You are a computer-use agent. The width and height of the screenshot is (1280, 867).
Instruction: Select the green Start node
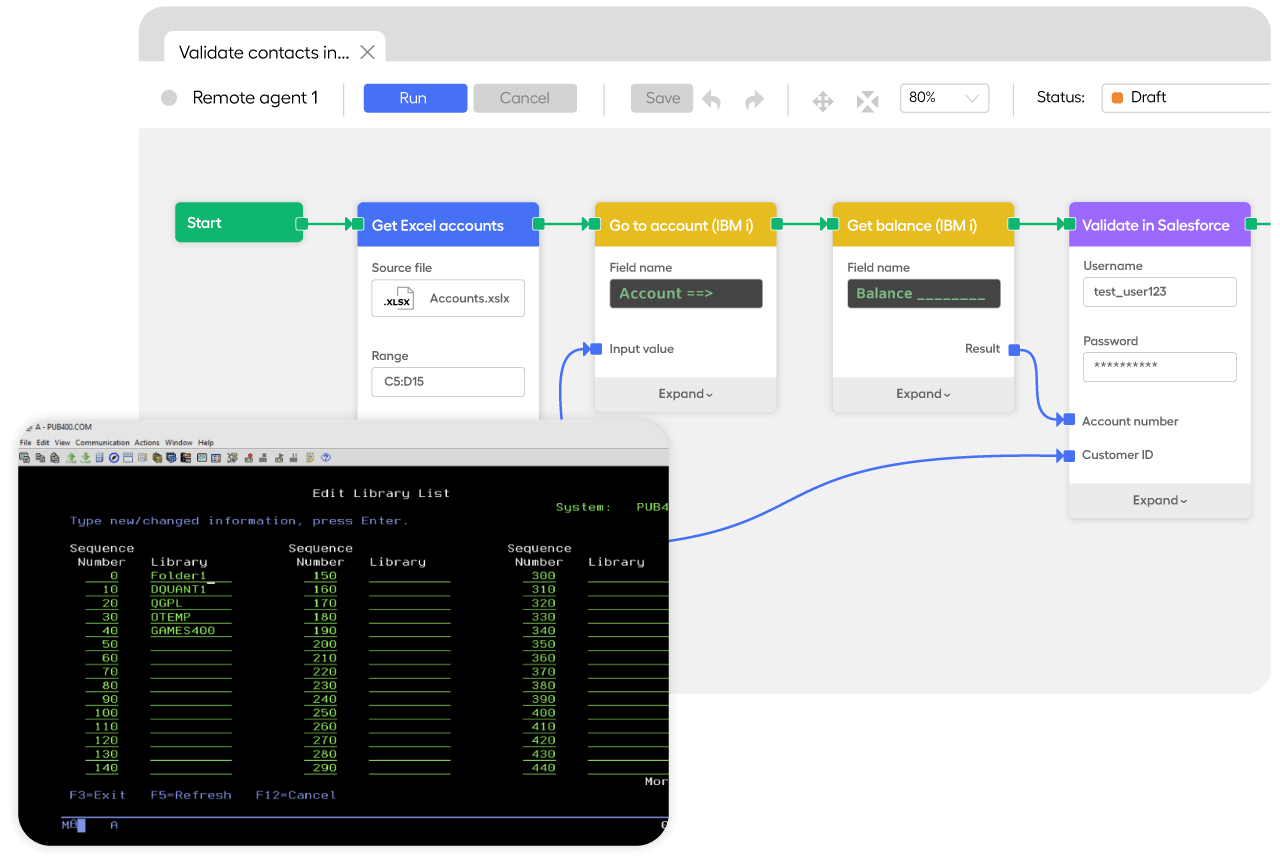(239, 223)
